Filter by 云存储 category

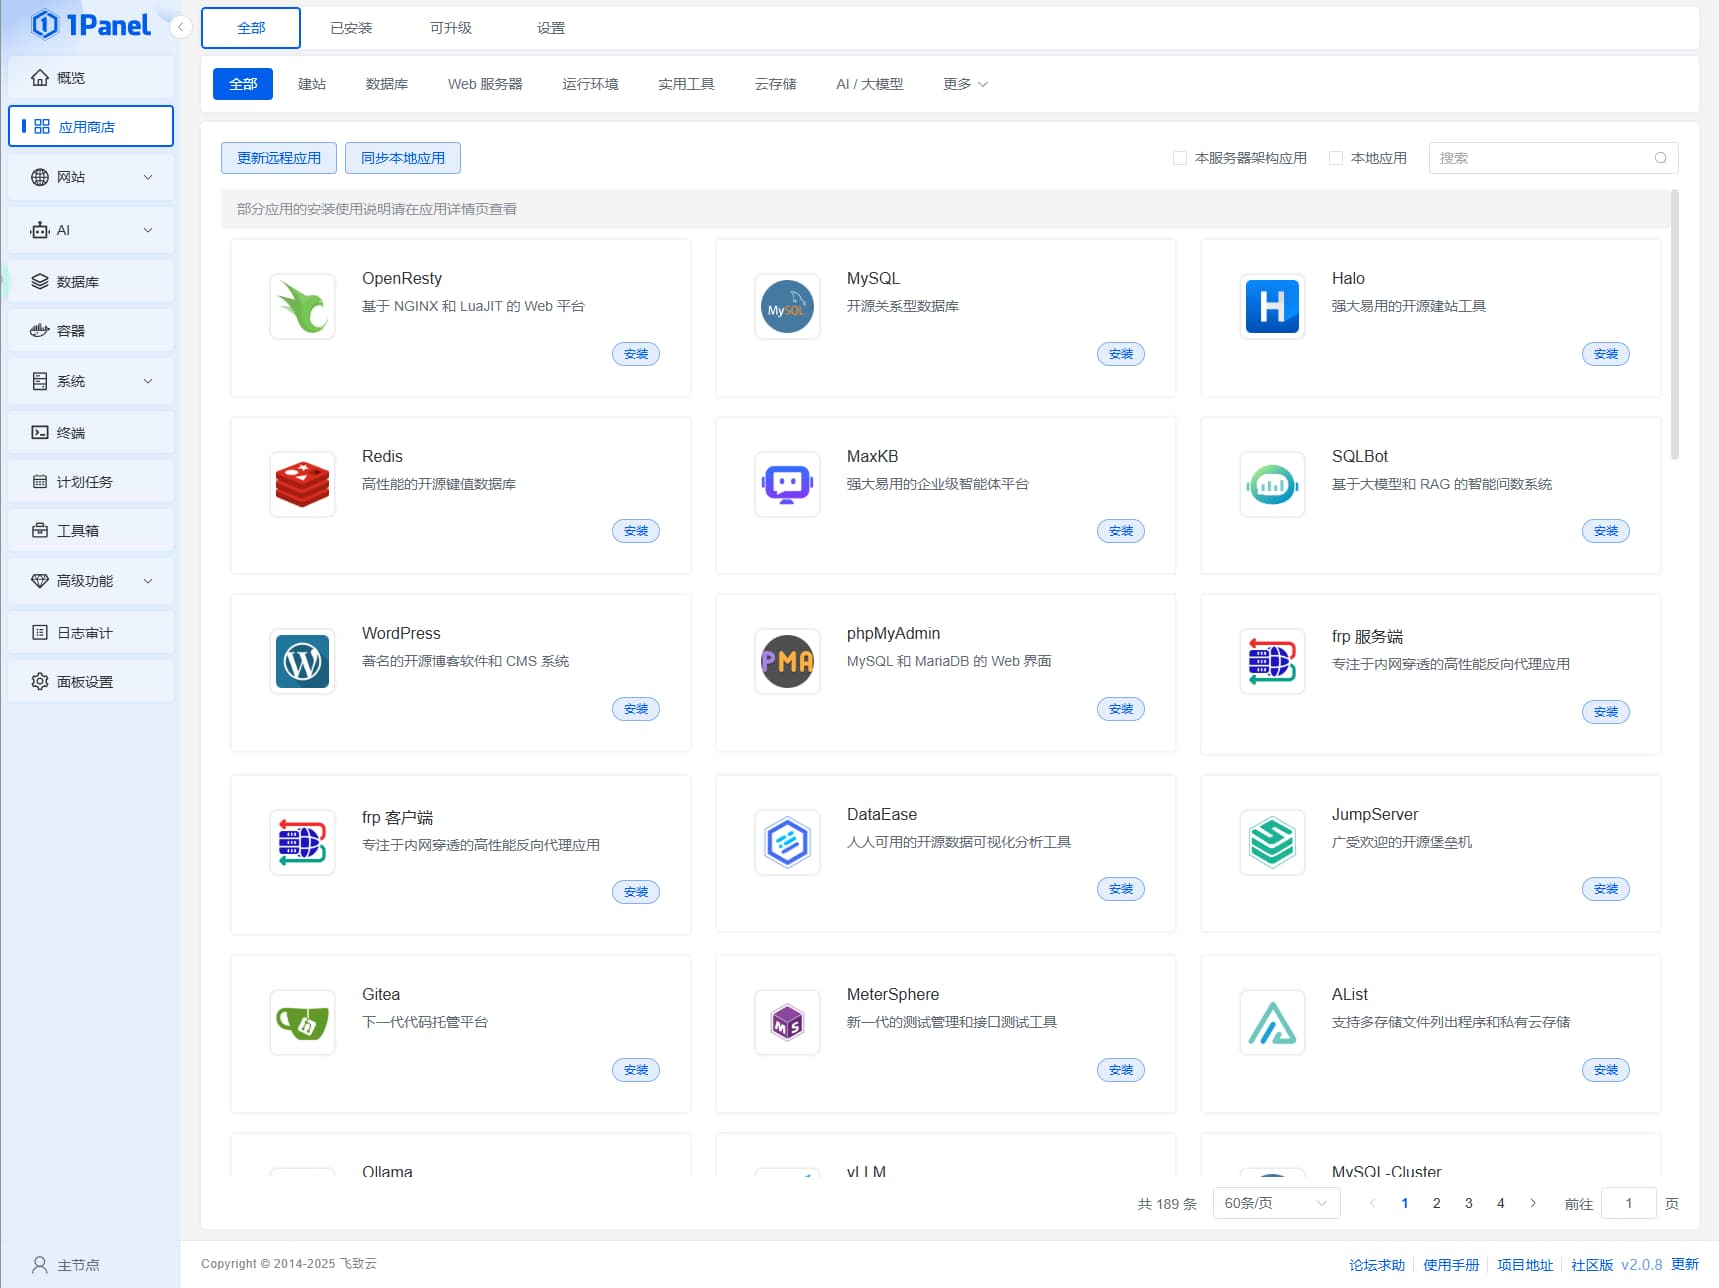(776, 84)
